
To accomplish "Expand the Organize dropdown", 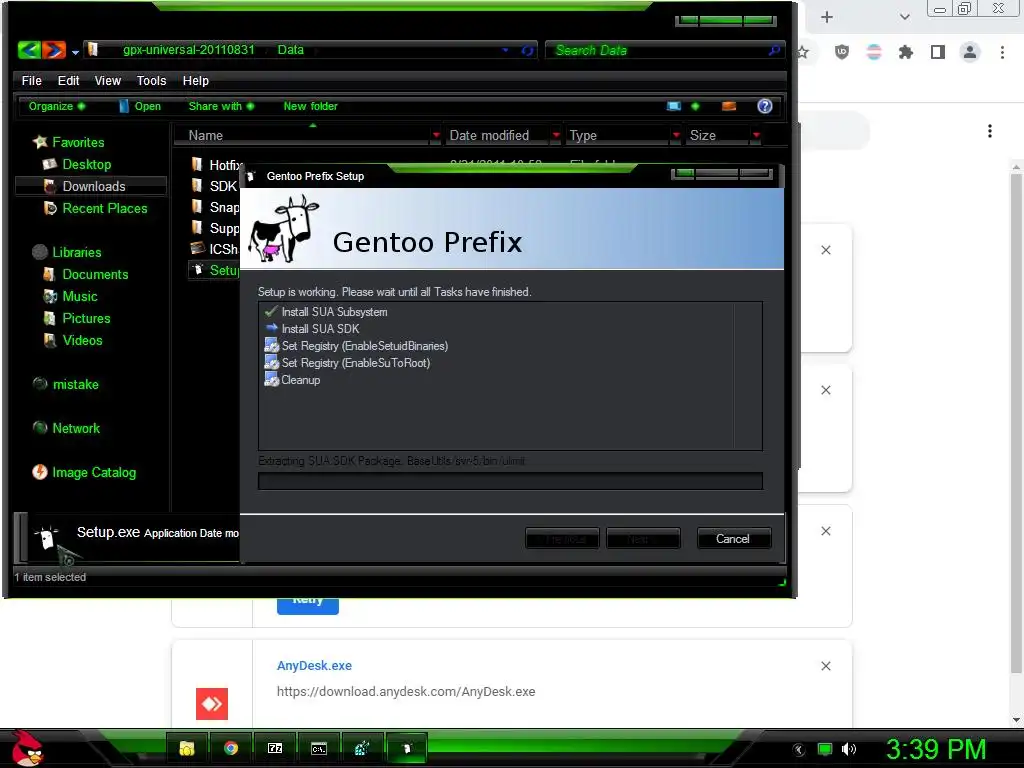I will pos(57,106).
